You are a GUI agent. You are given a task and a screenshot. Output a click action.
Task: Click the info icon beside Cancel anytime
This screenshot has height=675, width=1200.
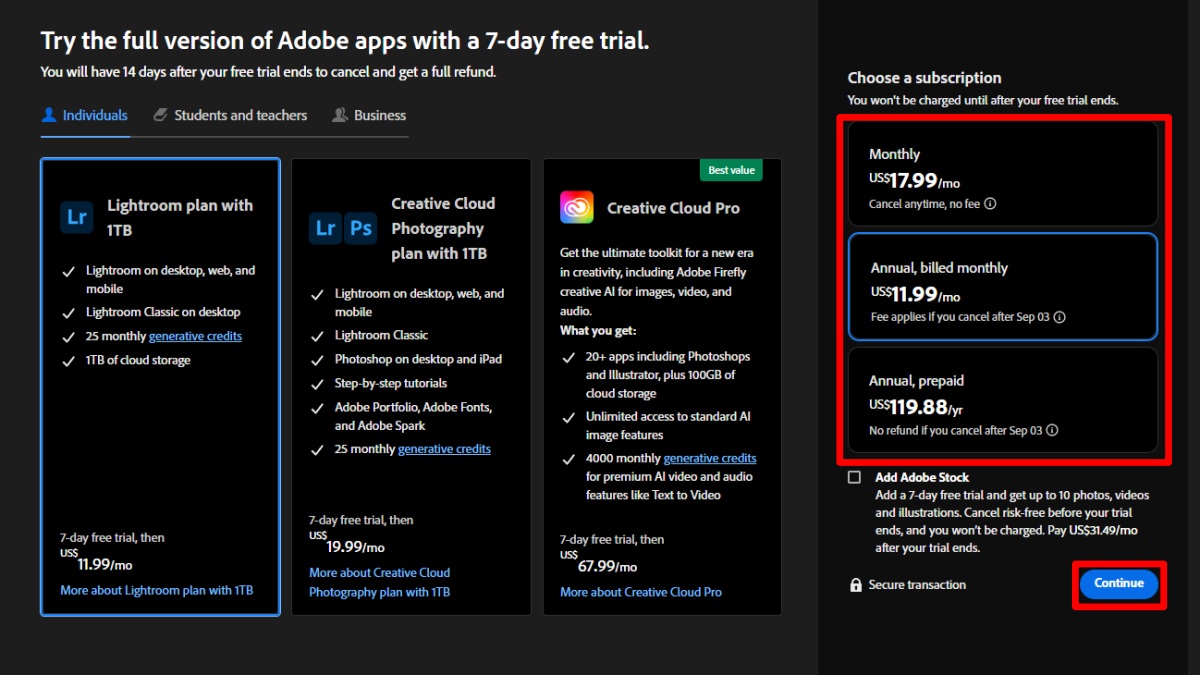[990, 204]
